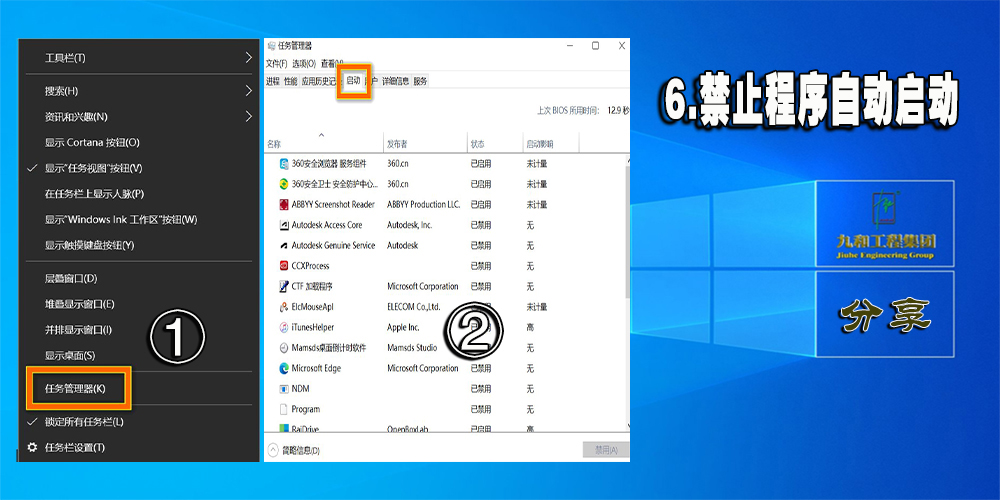
Task: Select the NDM icon
Action: pyautogui.click(x=284, y=388)
